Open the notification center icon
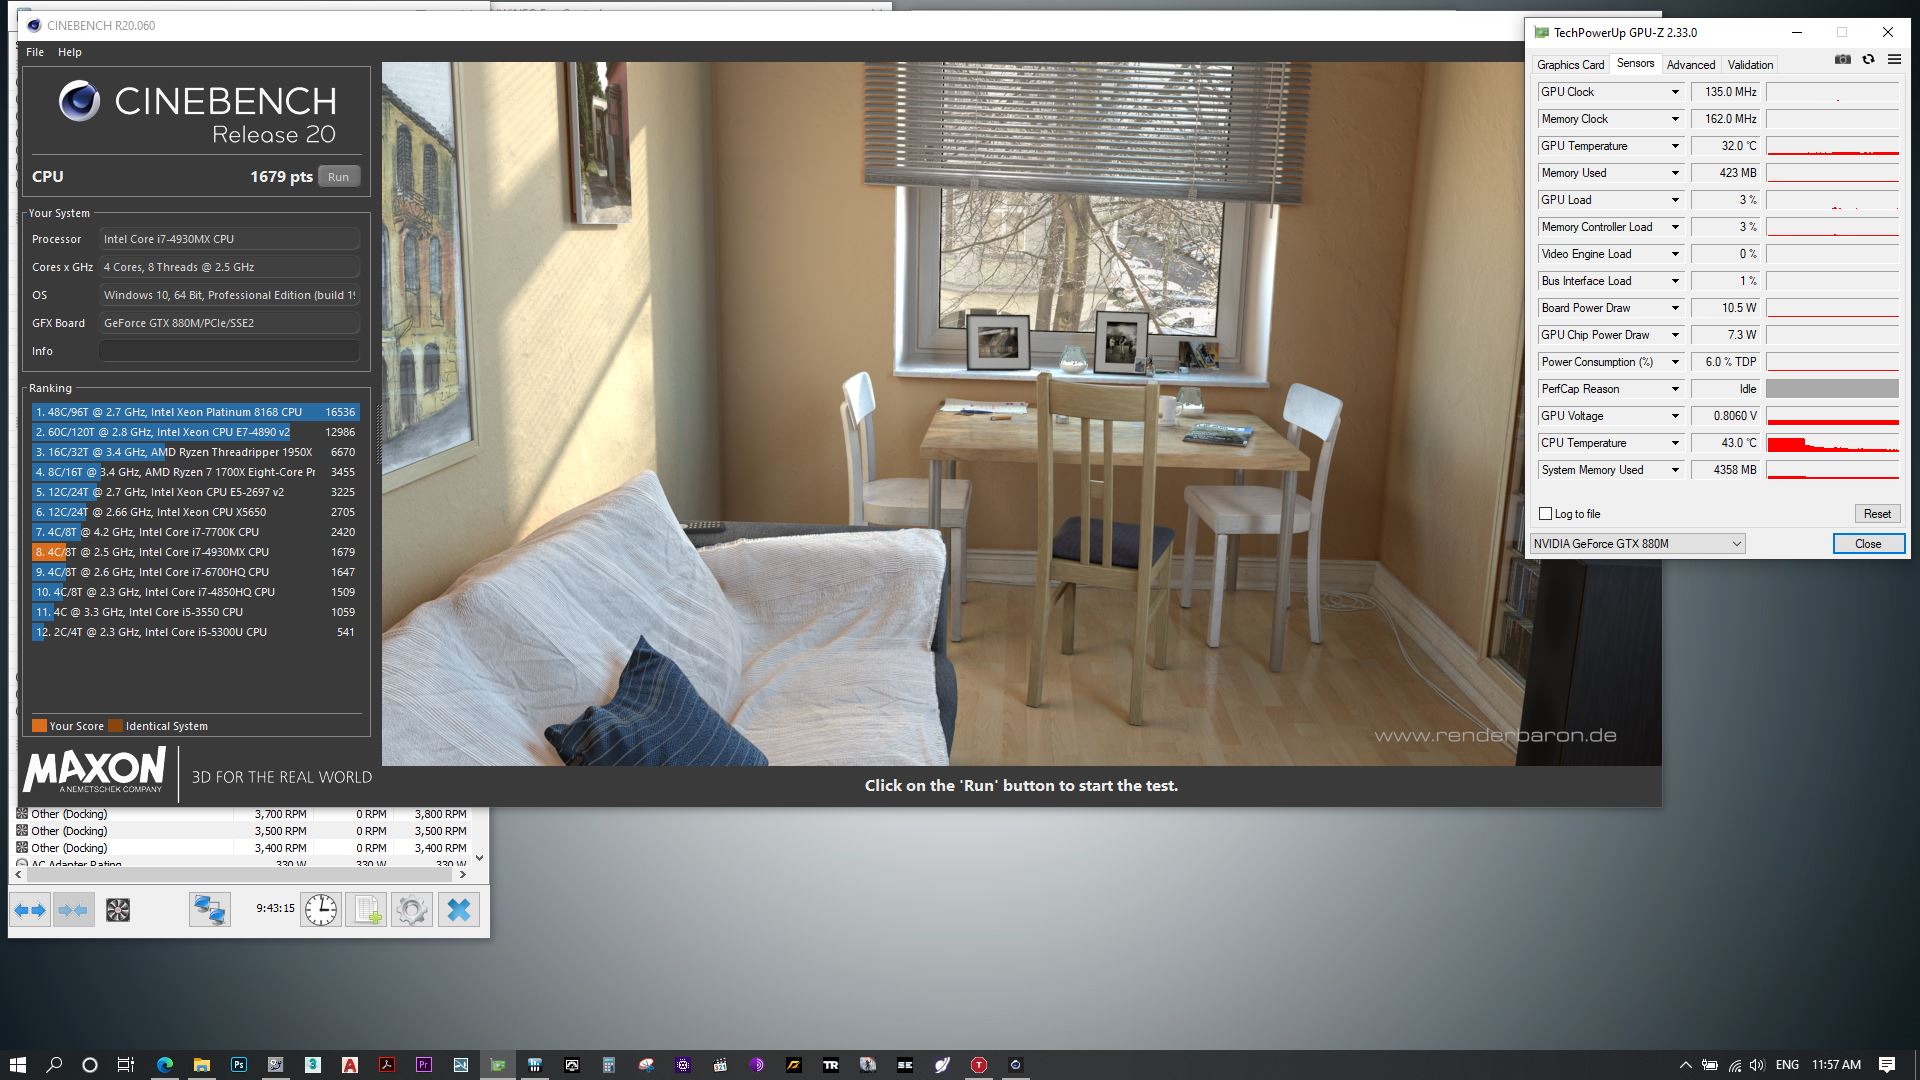 click(1887, 1065)
